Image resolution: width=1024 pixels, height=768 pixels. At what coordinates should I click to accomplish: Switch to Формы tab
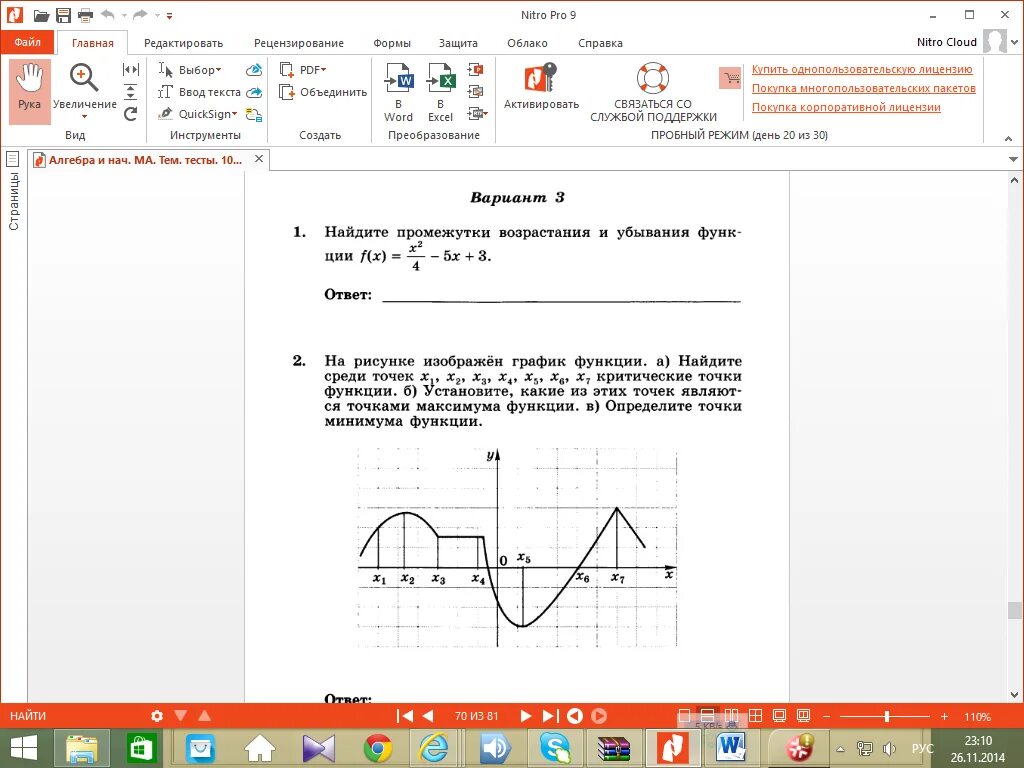pos(392,43)
